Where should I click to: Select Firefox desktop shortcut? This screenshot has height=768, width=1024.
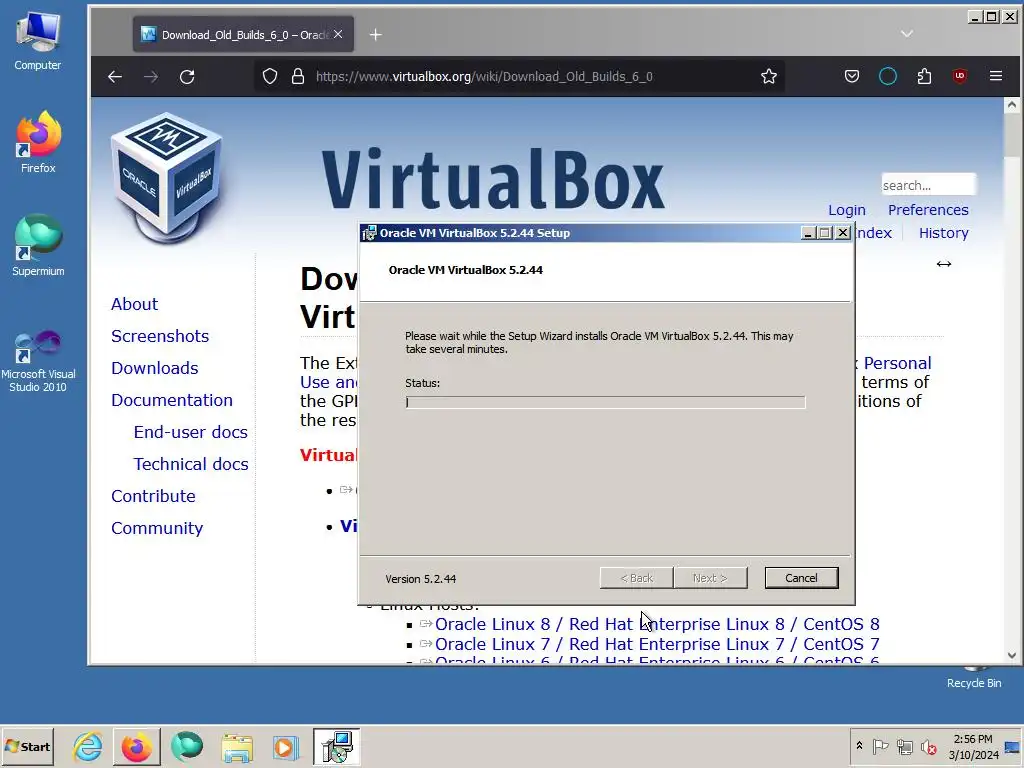point(38,142)
